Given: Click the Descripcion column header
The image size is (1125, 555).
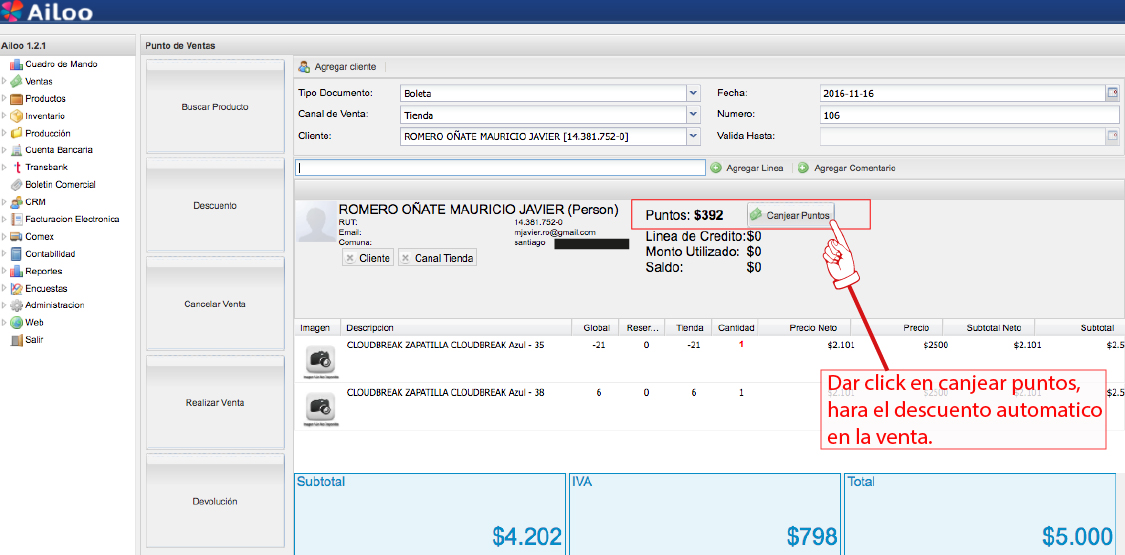Looking at the screenshot, I should tap(456, 328).
